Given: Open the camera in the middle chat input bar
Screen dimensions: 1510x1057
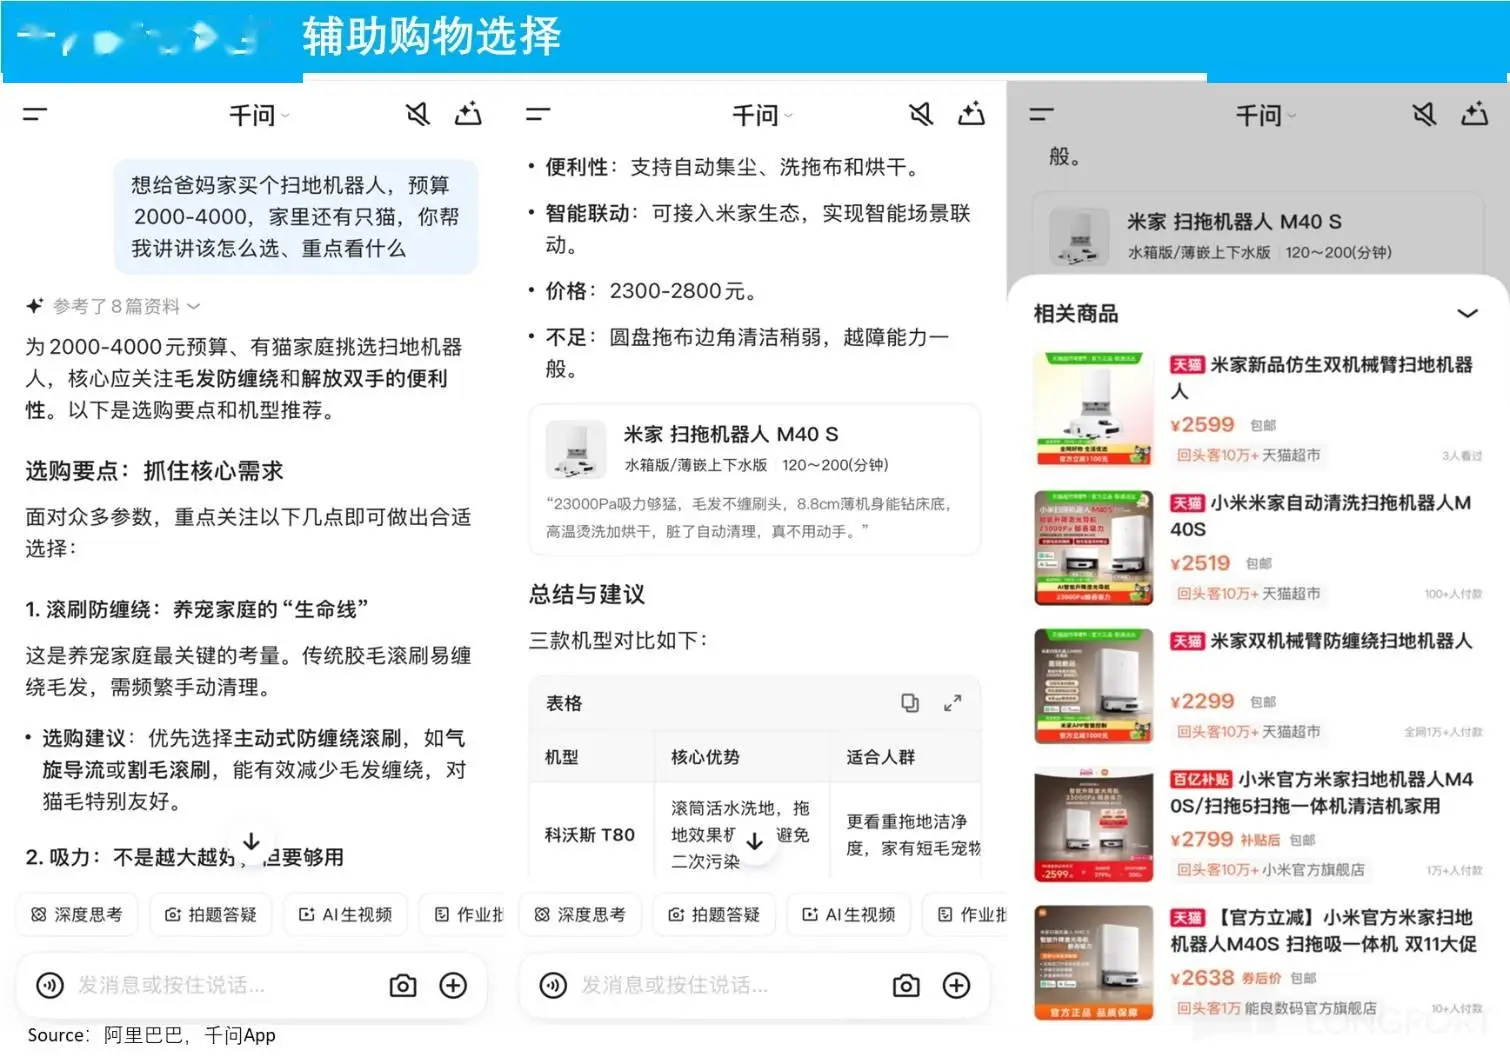Looking at the screenshot, I should pos(906,986).
